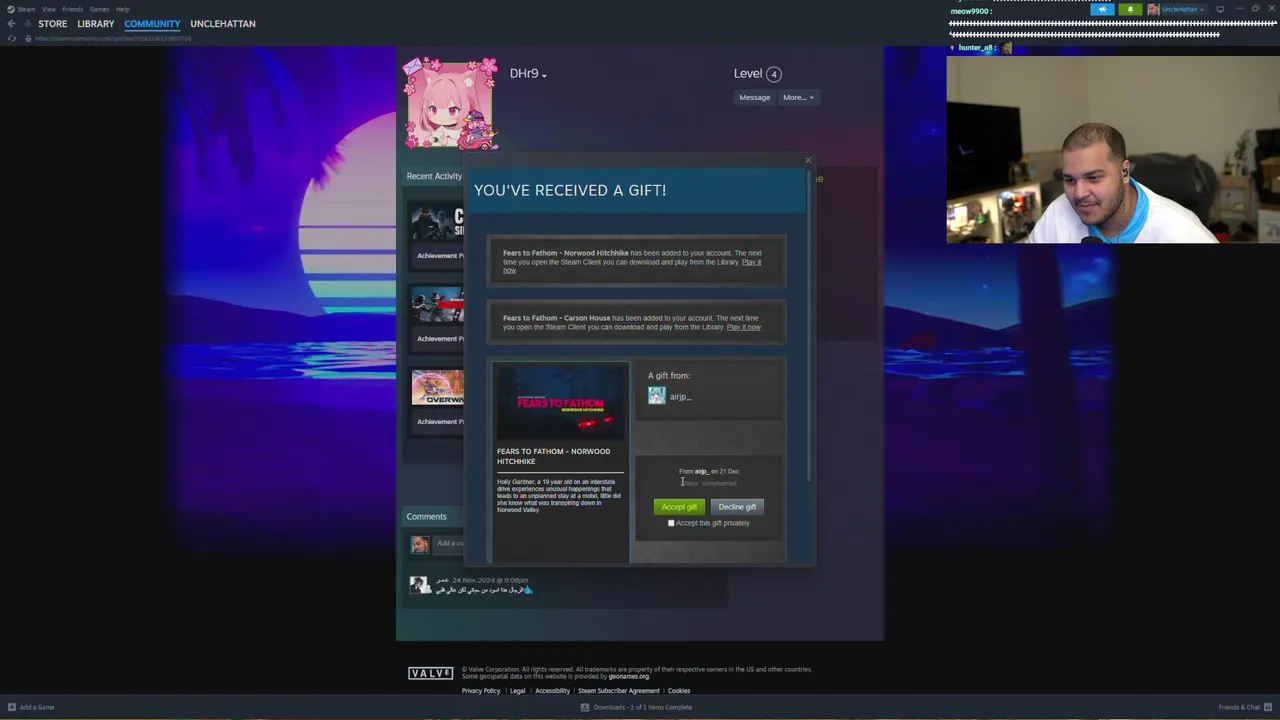
Task: Open the Steam menu
Action: [x=26, y=9]
